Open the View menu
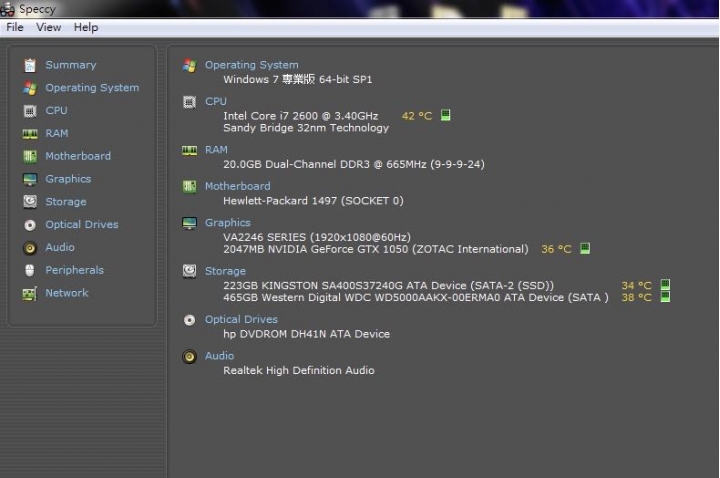 point(48,28)
